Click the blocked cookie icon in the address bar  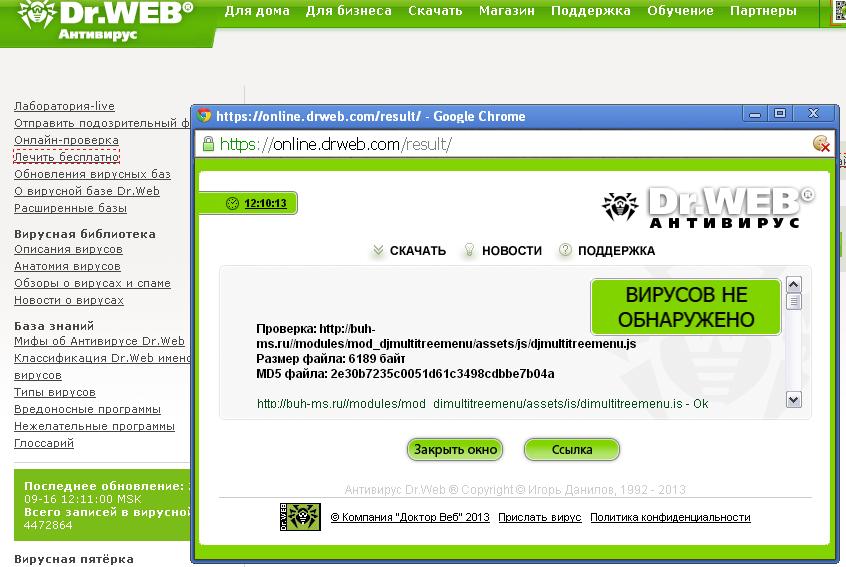821,144
